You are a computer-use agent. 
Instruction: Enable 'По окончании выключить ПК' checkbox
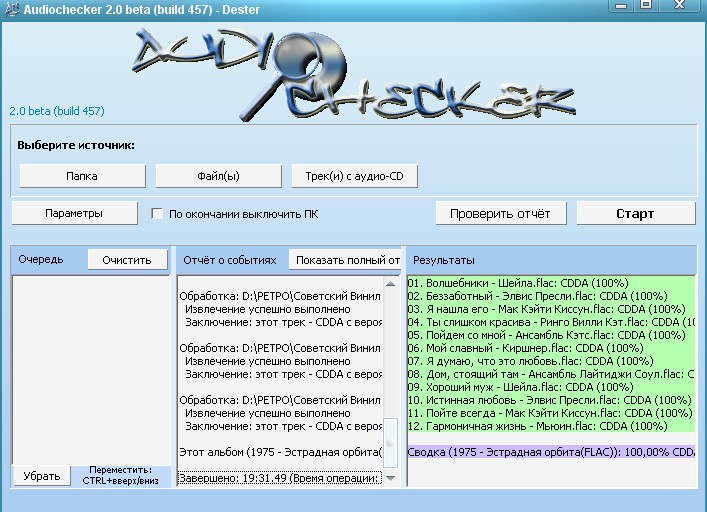(x=157, y=214)
